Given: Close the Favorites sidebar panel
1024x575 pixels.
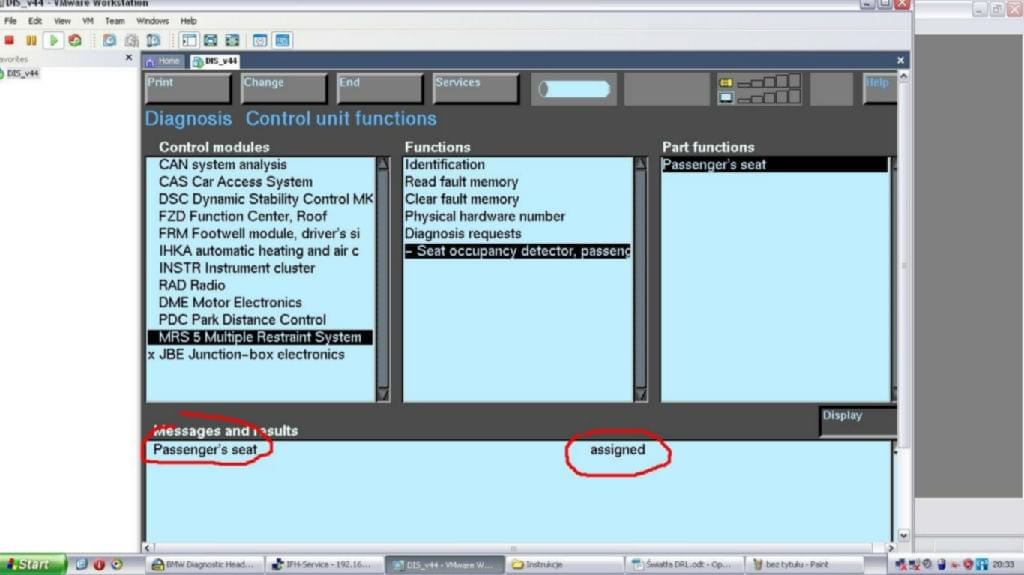Looking at the screenshot, I should [x=129, y=58].
